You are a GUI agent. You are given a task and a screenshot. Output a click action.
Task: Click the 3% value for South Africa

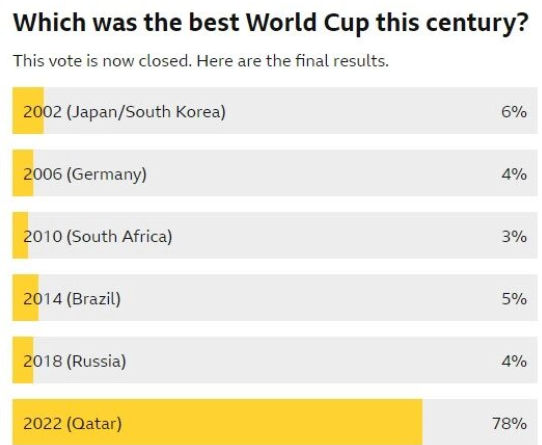pyautogui.click(x=514, y=237)
